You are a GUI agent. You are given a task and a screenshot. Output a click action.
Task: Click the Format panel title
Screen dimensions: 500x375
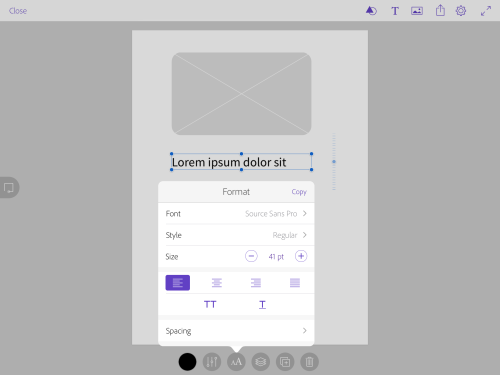click(x=236, y=192)
